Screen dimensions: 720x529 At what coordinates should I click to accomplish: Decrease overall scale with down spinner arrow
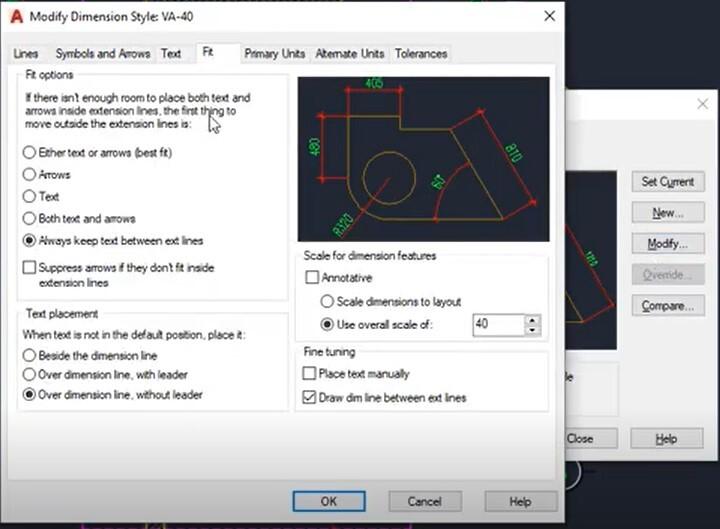point(533,330)
